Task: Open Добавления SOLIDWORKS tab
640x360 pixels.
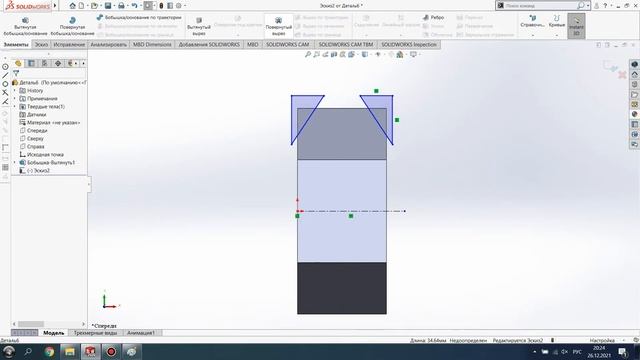Action: (209, 44)
